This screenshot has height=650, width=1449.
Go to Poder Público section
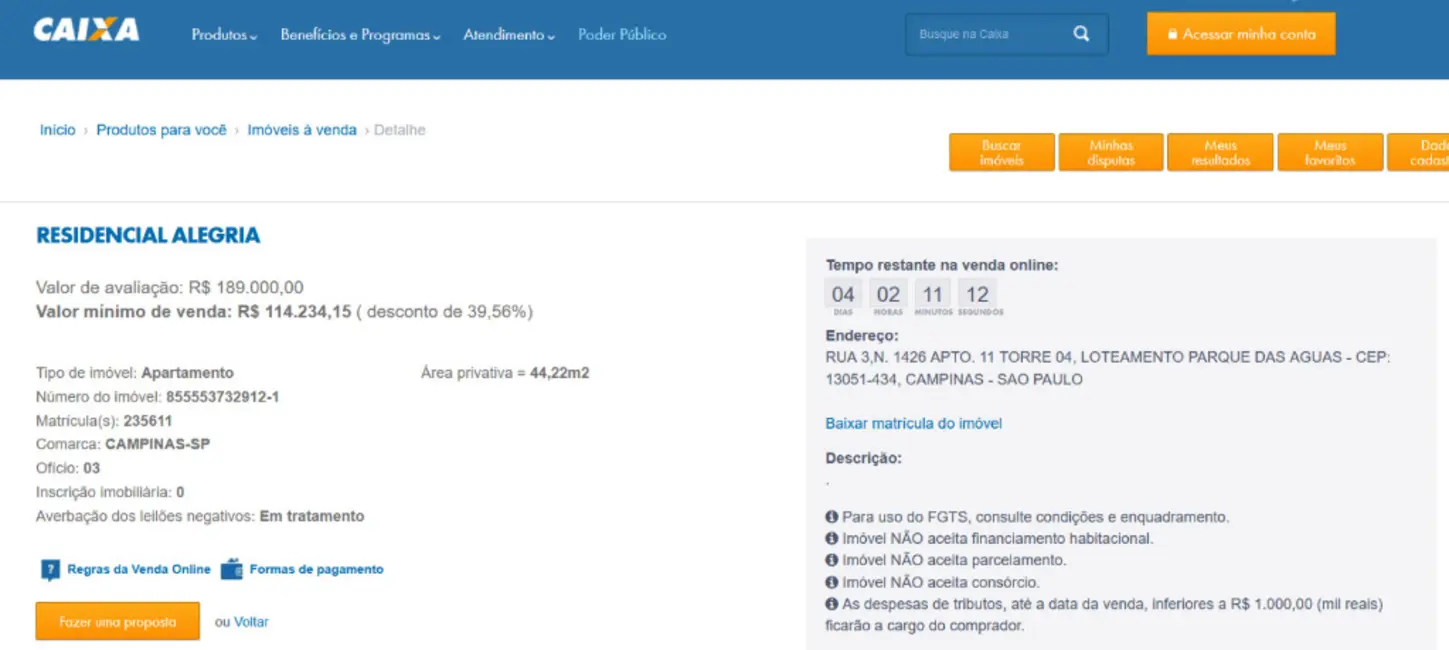pos(622,35)
